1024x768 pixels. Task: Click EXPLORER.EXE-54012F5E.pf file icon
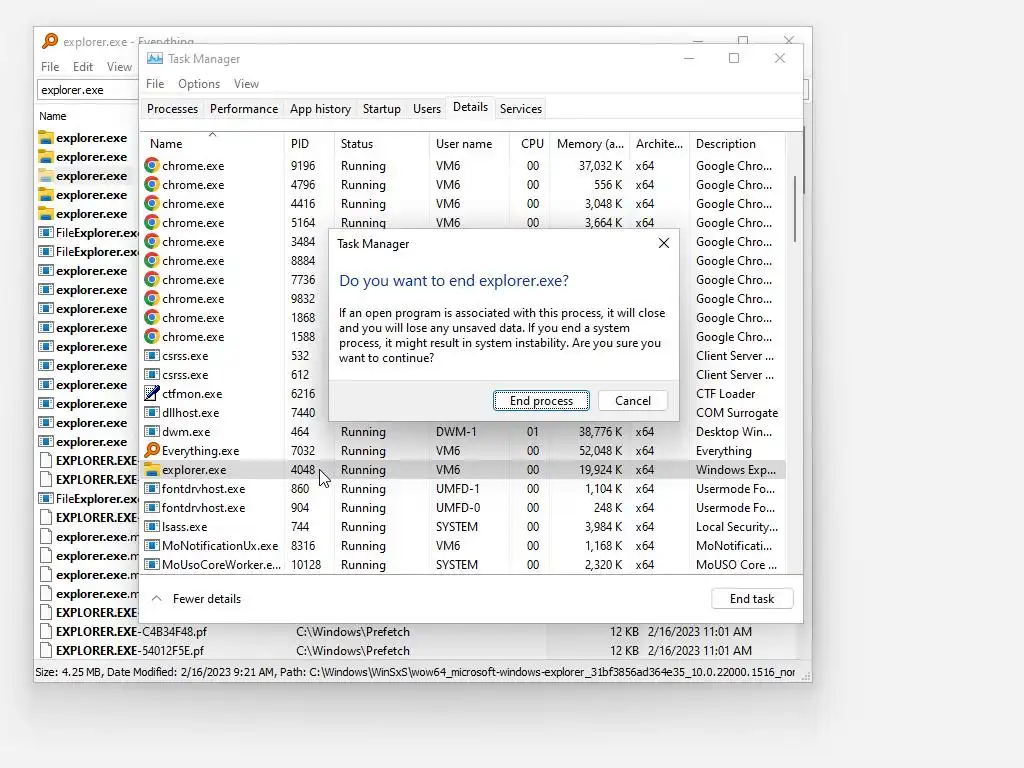46,650
